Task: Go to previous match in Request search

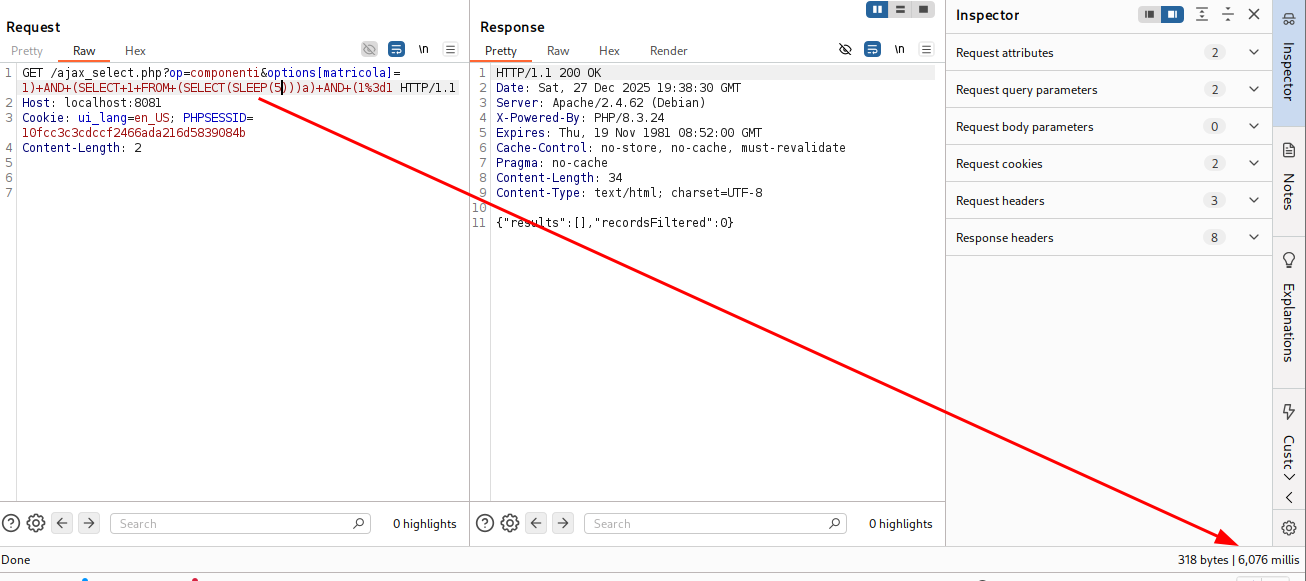Action: click(x=62, y=523)
